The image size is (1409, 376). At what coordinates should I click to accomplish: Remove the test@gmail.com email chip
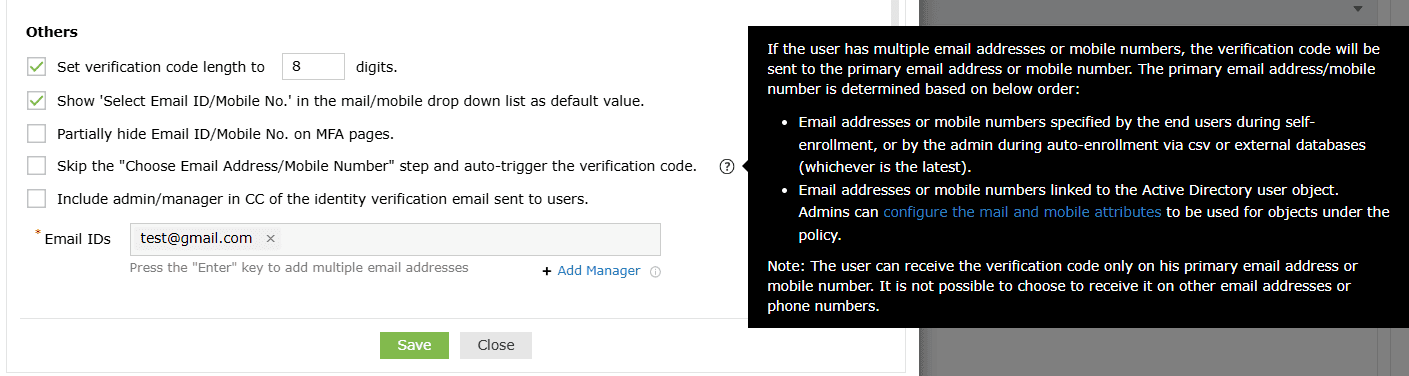(270, 239)
